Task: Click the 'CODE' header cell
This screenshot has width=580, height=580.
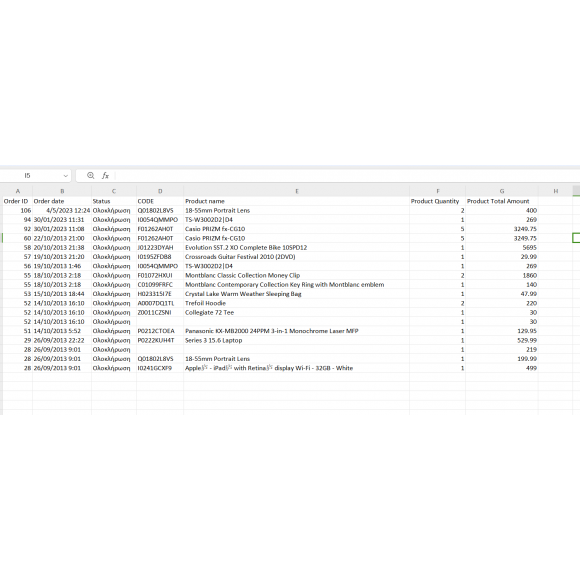Action: (160, 201)
